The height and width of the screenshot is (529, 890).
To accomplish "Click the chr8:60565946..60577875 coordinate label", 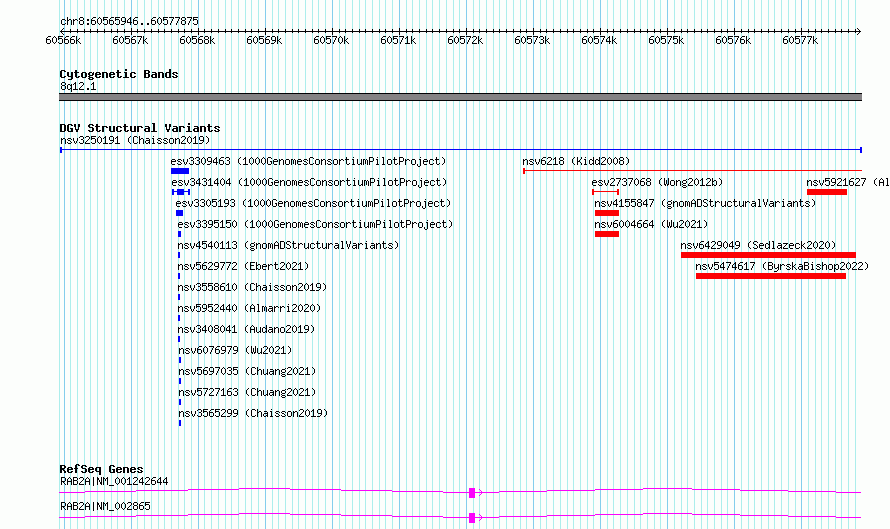I will pyautogui.click(x=129, y=21).
